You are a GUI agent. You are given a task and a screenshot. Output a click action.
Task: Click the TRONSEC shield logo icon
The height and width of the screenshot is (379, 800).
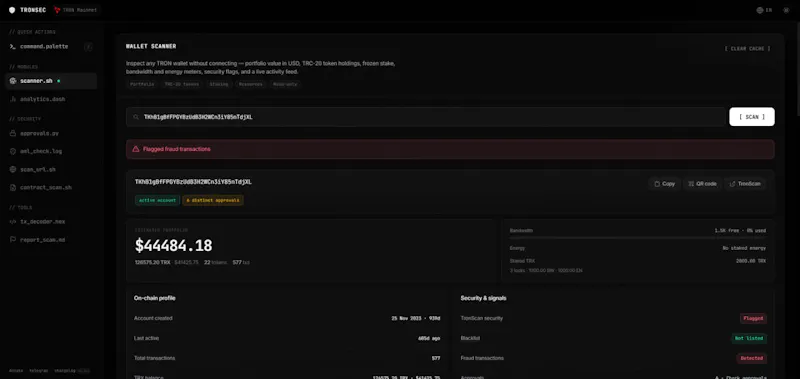[12, 10]
